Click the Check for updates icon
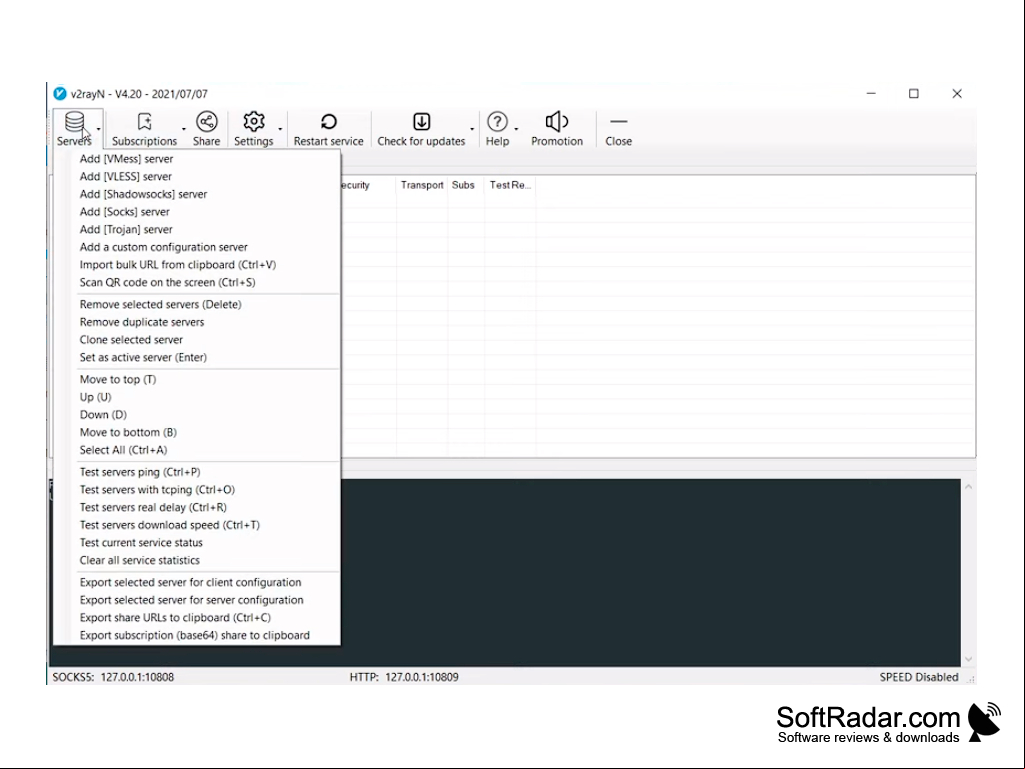Screen dimensions: 1025x769 coord(422,122)
